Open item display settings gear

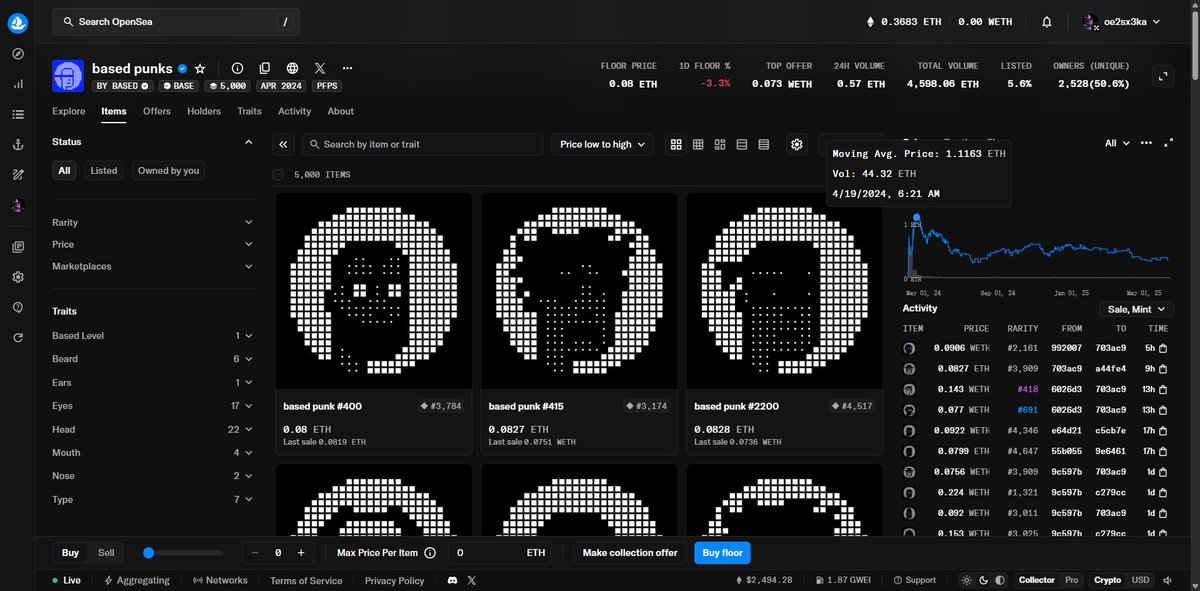(x=797, y=145)
